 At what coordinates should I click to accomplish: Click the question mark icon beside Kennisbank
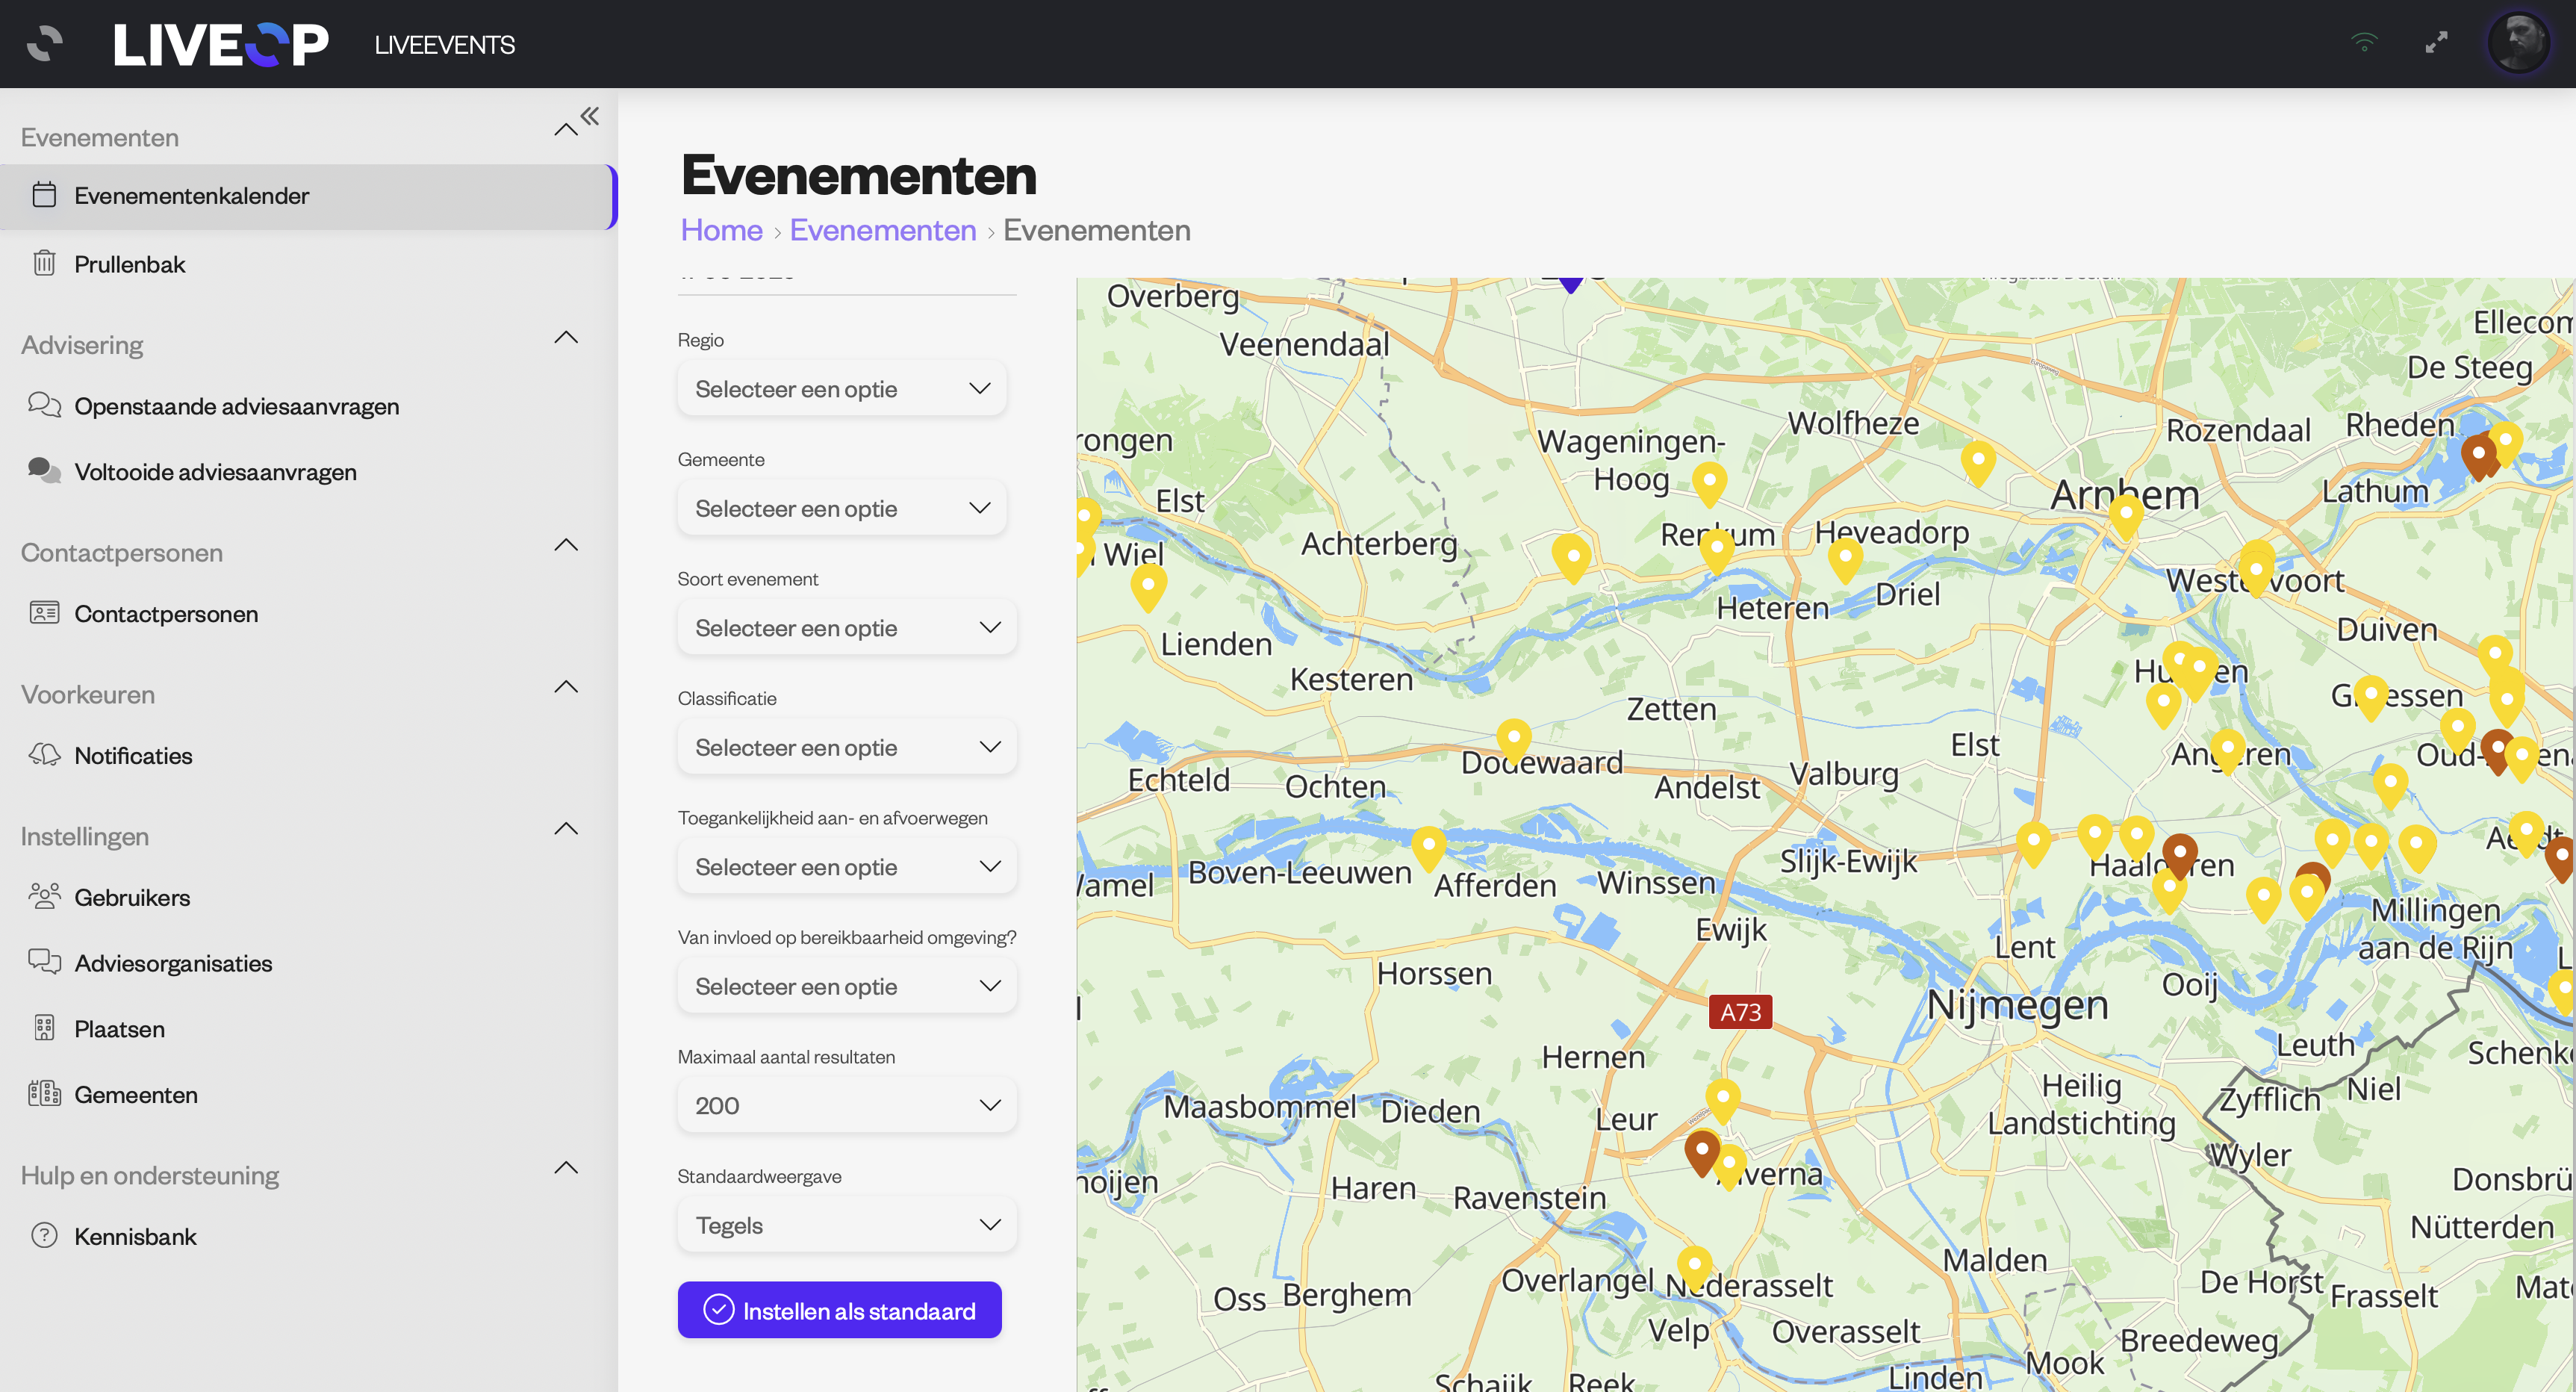(44, 1236)
